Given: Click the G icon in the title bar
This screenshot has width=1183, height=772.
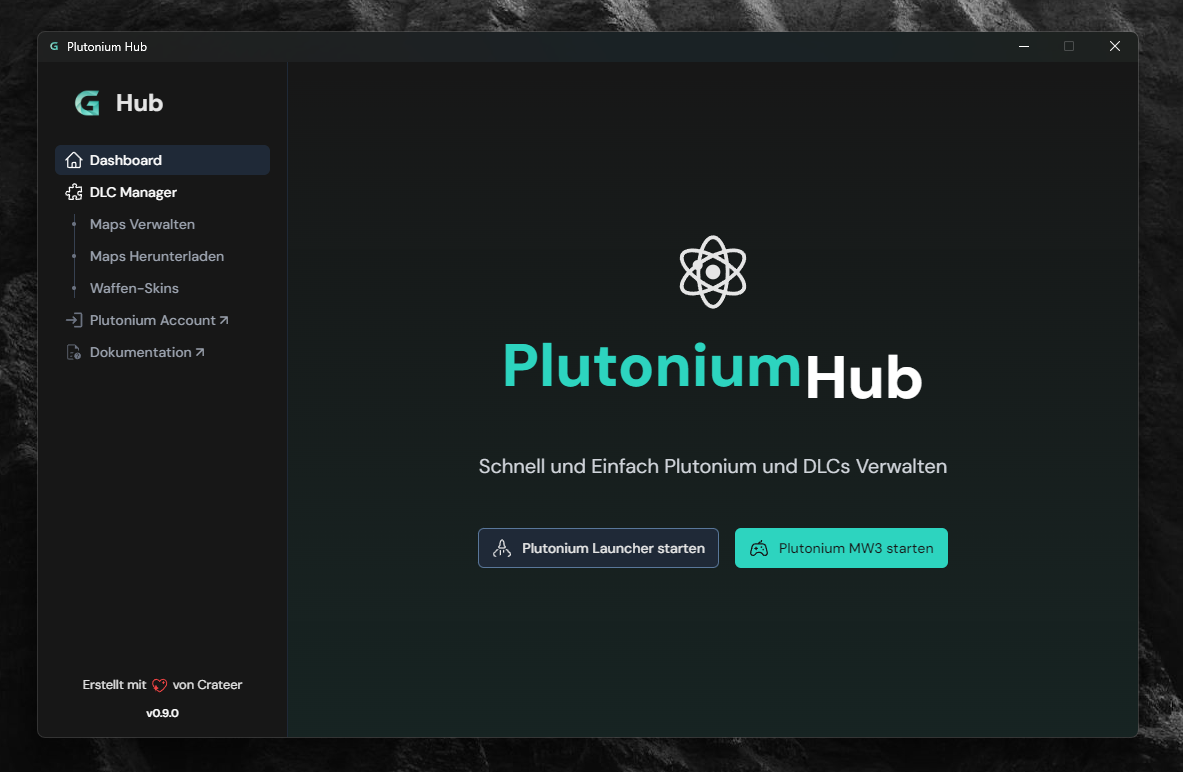Looking at the screenshot, I should [x=55, y=46].
